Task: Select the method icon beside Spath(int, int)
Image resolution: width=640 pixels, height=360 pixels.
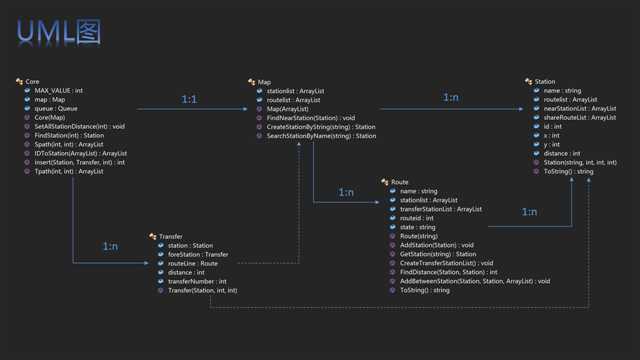Action: tap(27, 144)
